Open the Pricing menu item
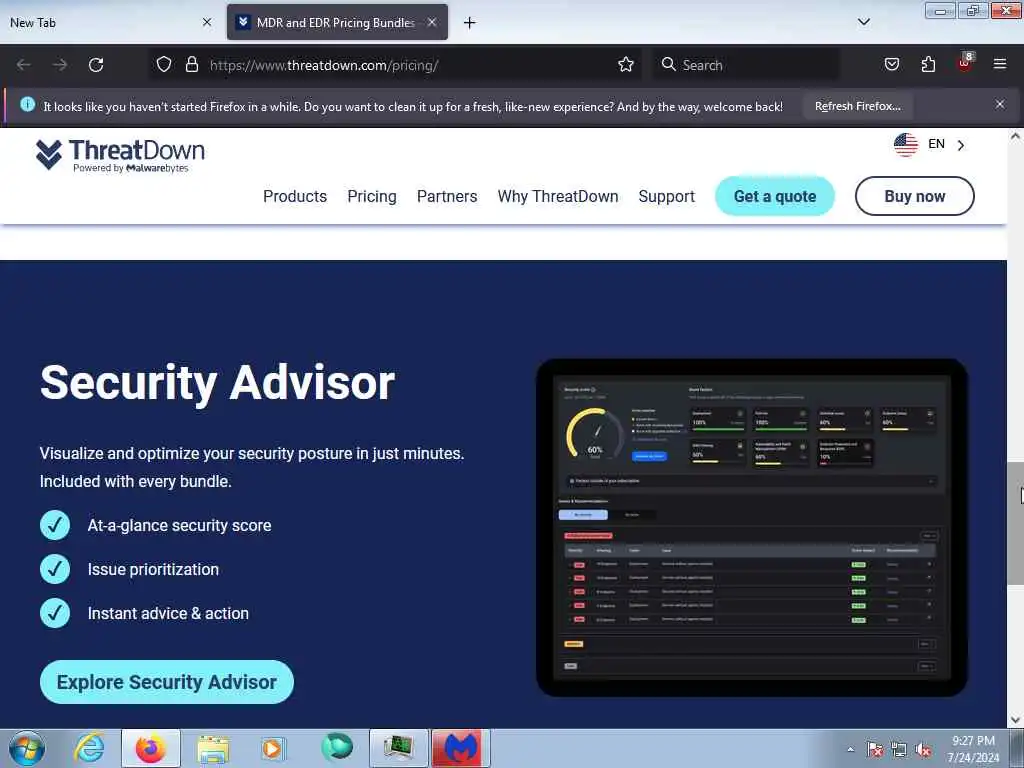The image size is (1024, 768). click(372, 197)
